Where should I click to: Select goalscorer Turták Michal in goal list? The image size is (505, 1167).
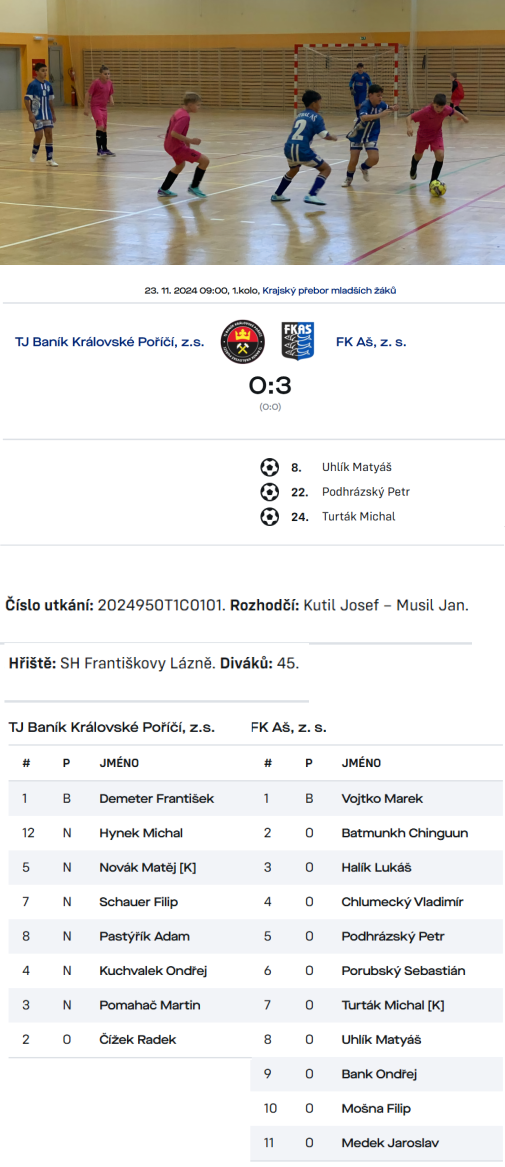point(358,517)
